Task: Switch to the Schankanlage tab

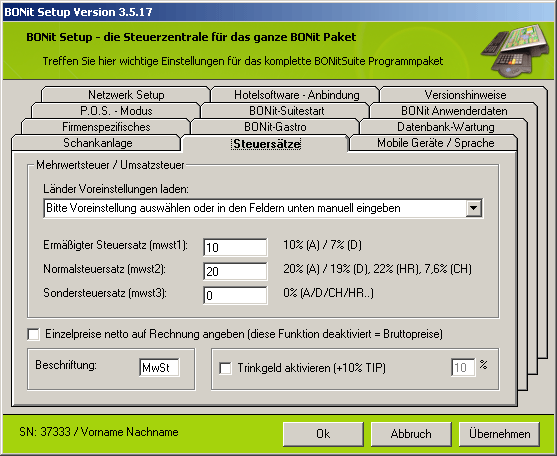Action: pyautogui.click(x=97, y=143)
